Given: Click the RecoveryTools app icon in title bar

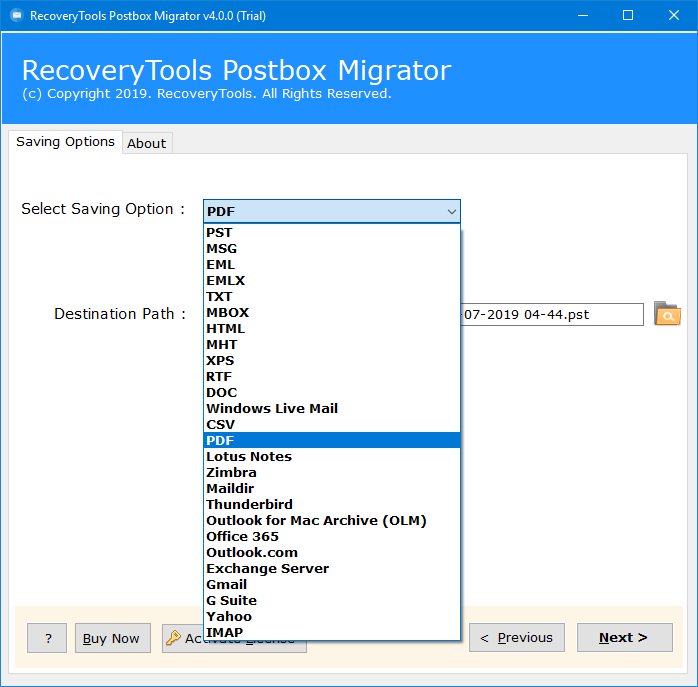Looking at the screenshot, I should 16,16.
